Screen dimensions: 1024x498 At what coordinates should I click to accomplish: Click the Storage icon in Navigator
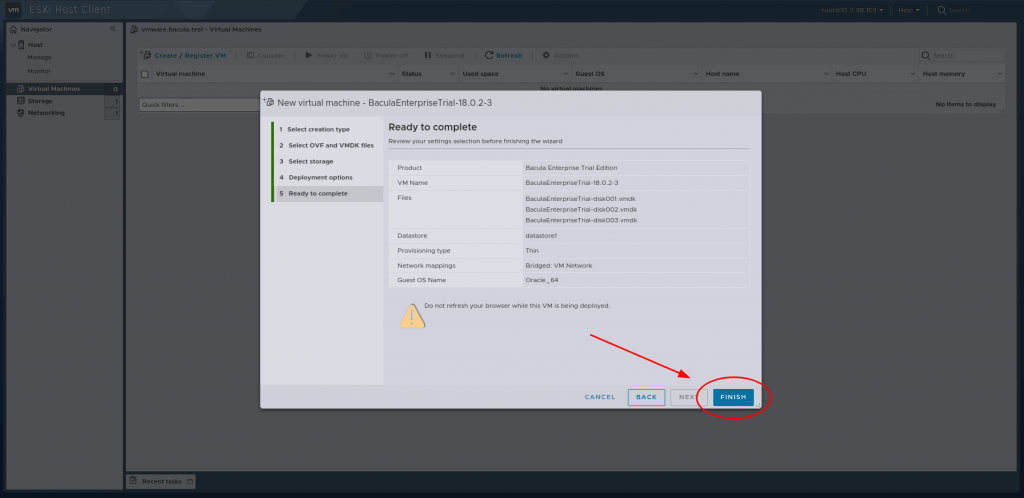(20, 101)
